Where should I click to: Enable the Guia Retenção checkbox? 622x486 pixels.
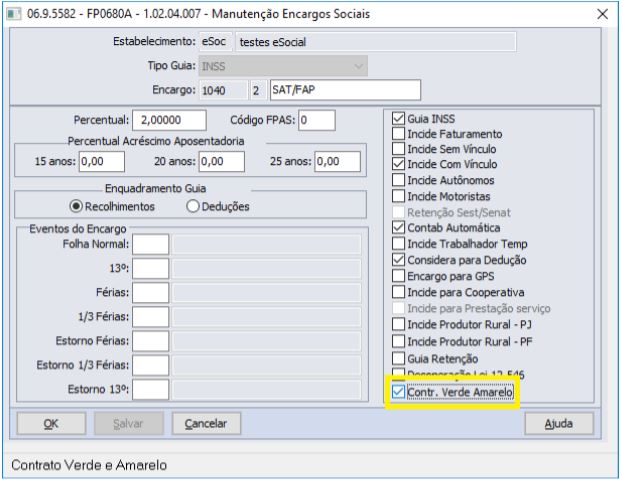click(398, 359)
